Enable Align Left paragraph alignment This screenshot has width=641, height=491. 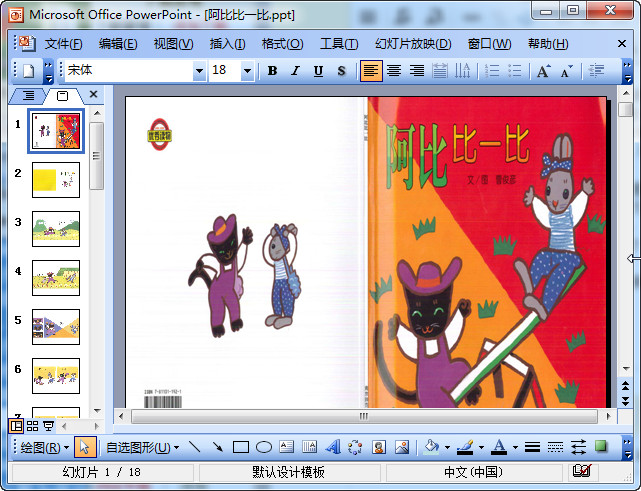tap(371, 71)
